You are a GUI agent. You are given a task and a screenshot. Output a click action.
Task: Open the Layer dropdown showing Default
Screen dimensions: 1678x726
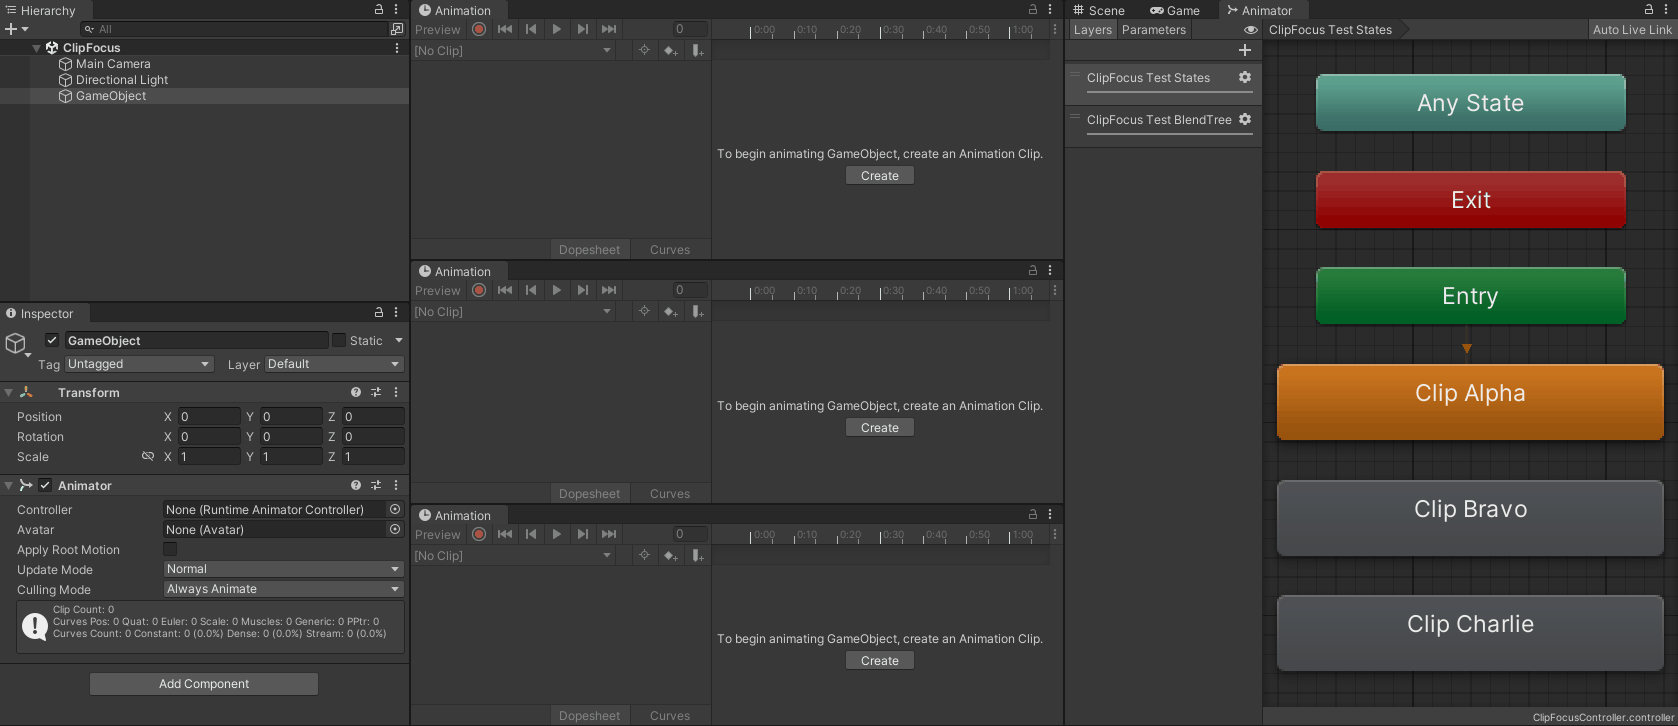pyautogui.click(x=334, y=364)
